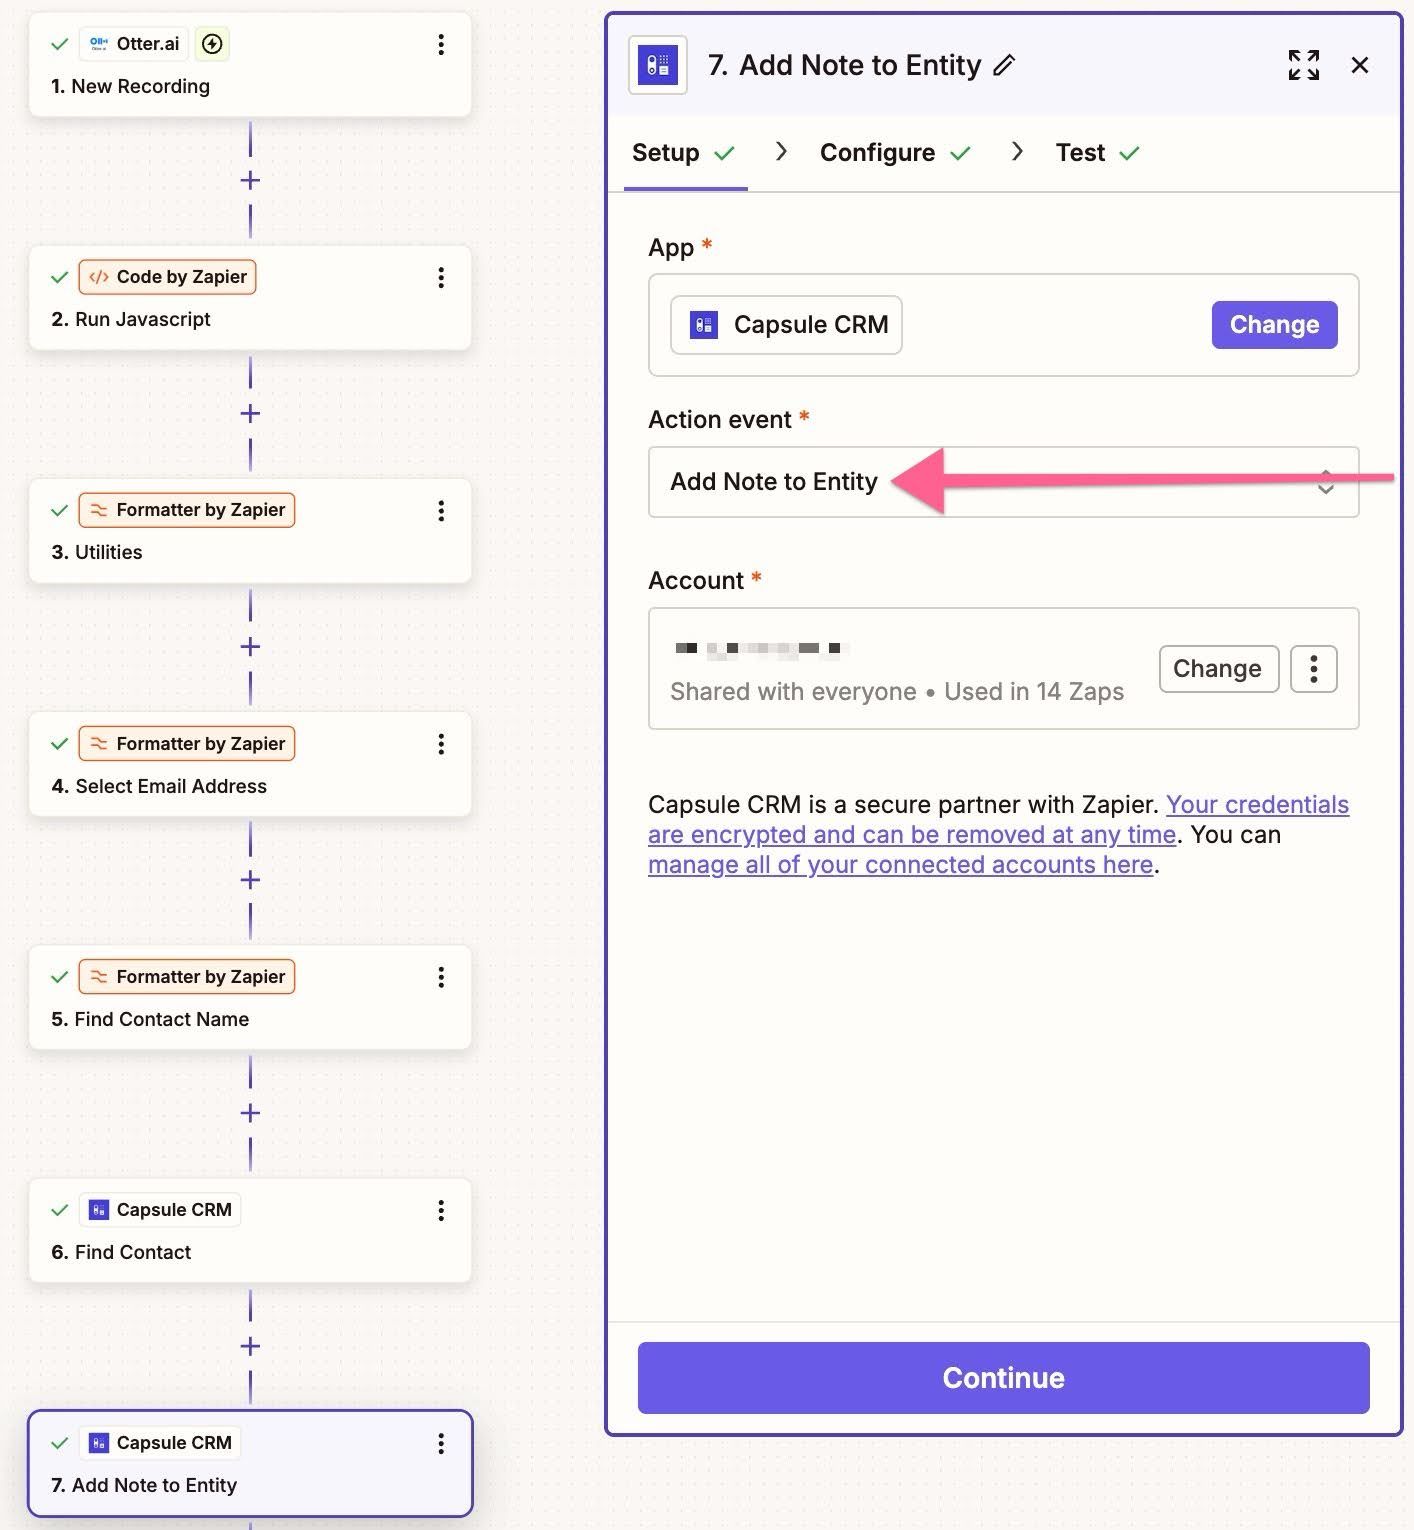Click manage all of your connected accounts link
The width and height of the screenshot is (1414, 1530).
[x=900, y=864]
